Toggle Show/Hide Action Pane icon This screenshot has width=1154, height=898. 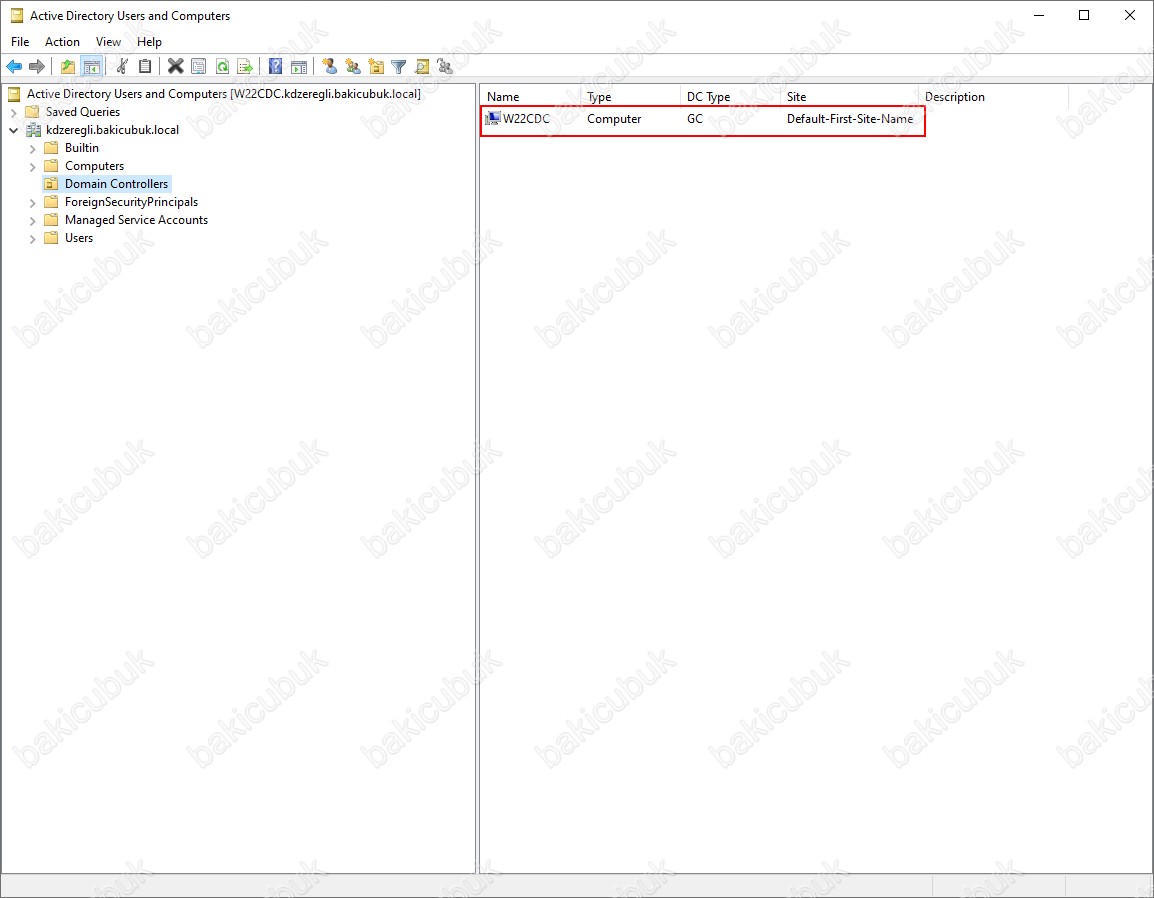[299, 67]
